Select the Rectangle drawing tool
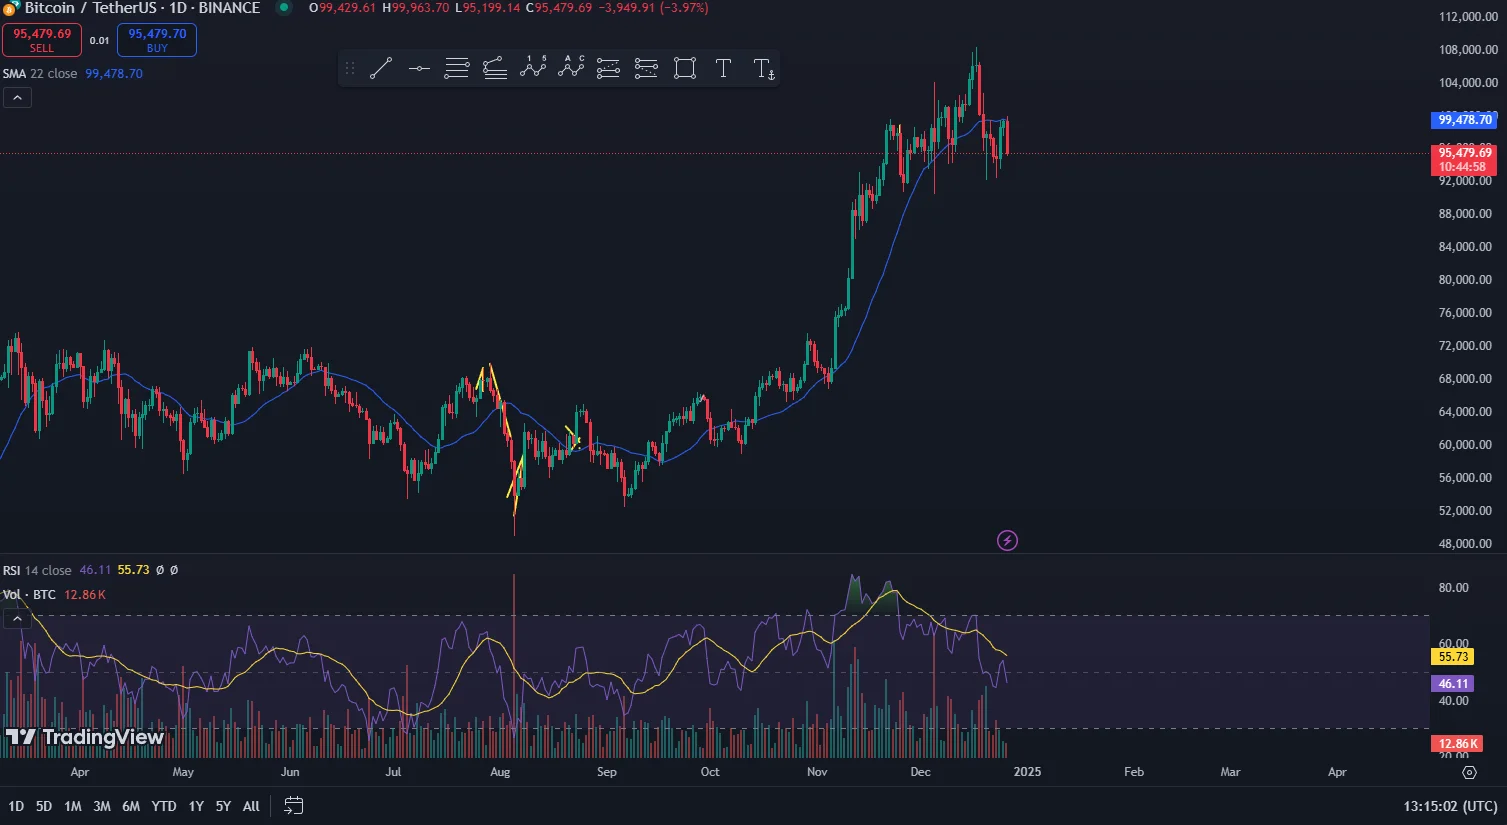Screen dimensions: 1507x825 pos(685,69)
